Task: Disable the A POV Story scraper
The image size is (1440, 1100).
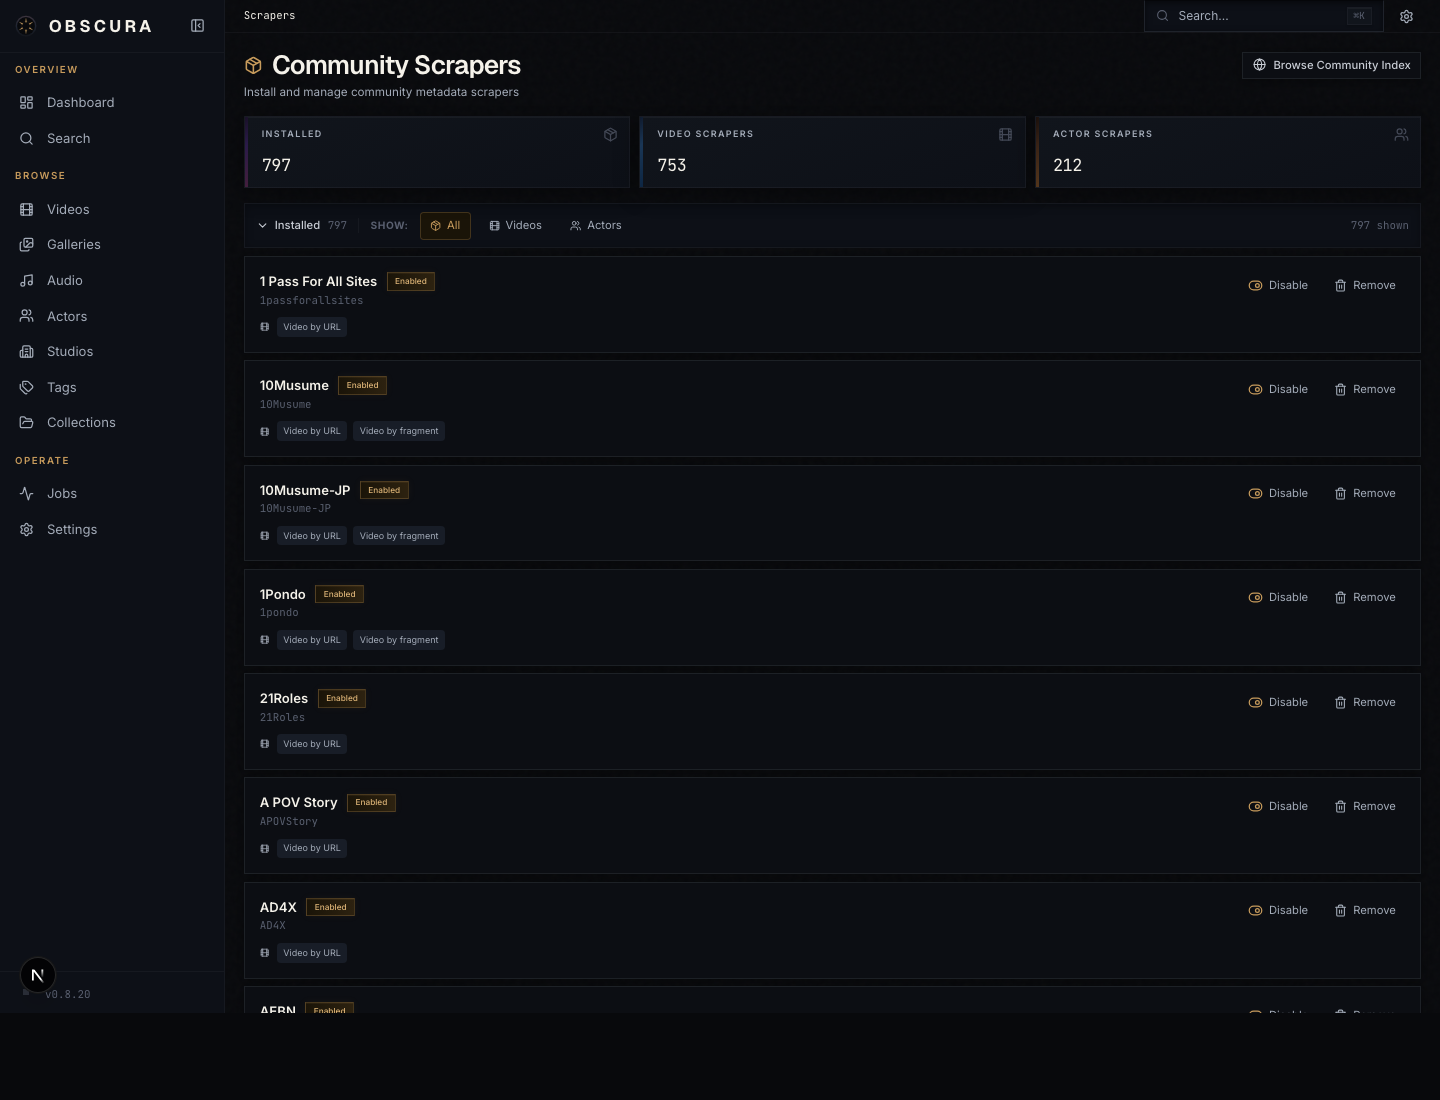Action: 1278,806
